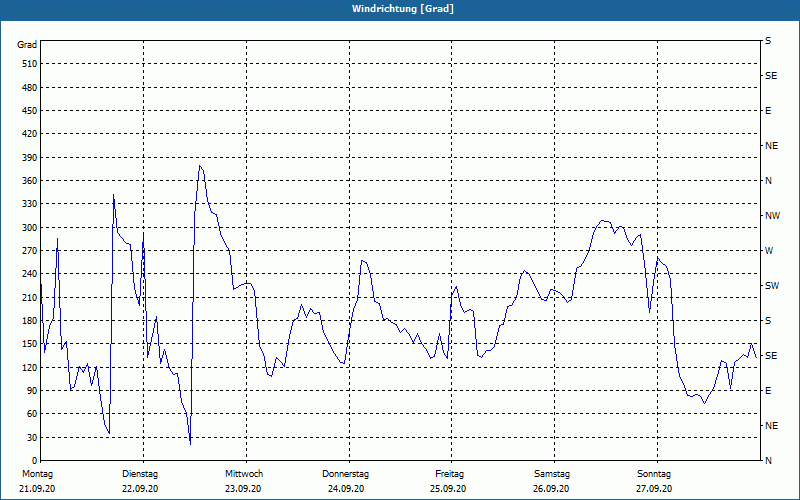
Task: Click the date '27.09.20'
Action: [654, 489]
